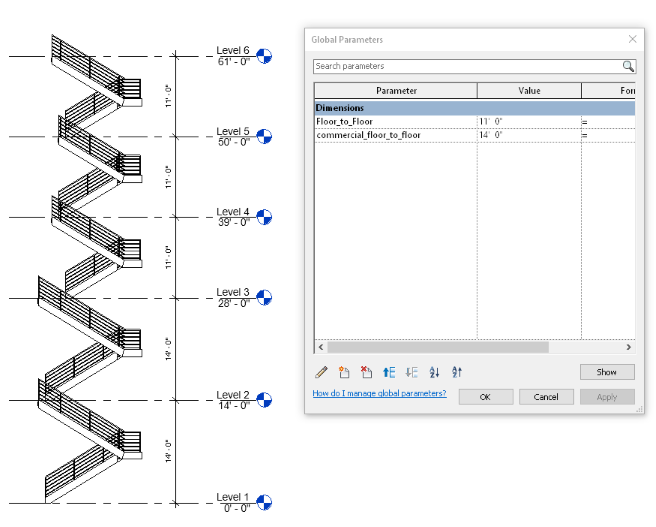This screenshot has height=527, width=656.
Task: Click the Level 3 marker symbol
Action: 265,297
